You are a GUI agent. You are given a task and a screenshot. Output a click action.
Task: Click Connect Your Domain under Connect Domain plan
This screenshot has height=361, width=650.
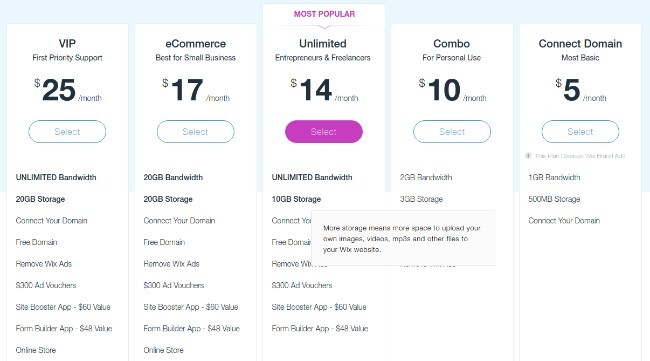(564, 220)
